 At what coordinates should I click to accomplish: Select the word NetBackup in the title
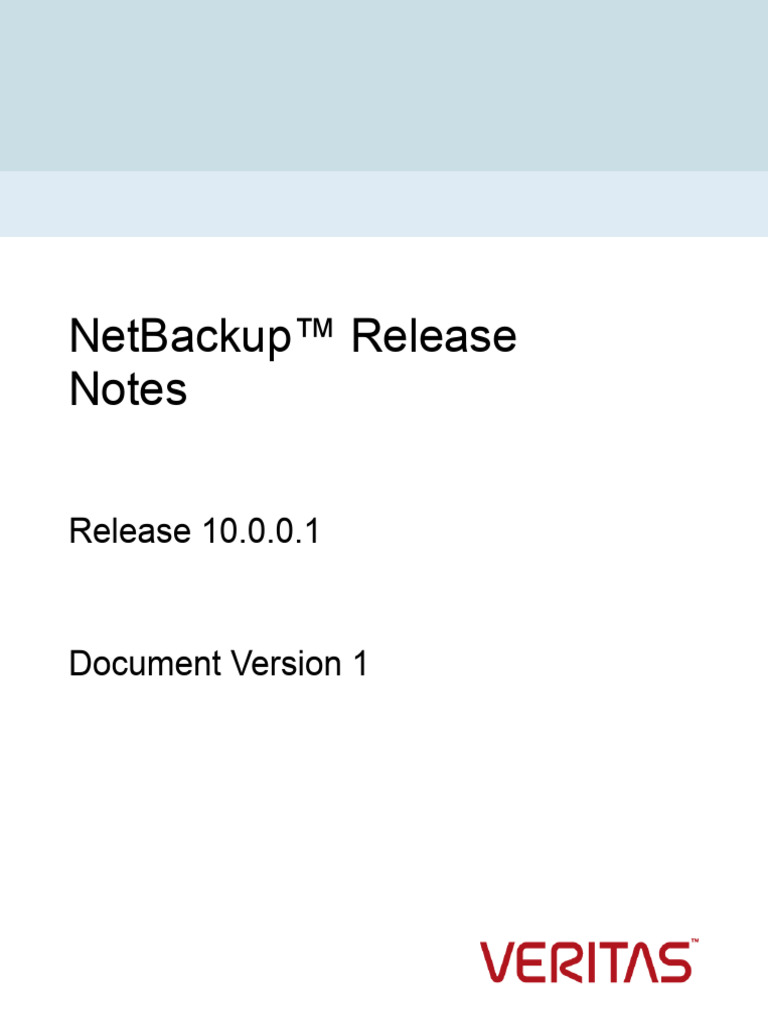click(180, 338)
